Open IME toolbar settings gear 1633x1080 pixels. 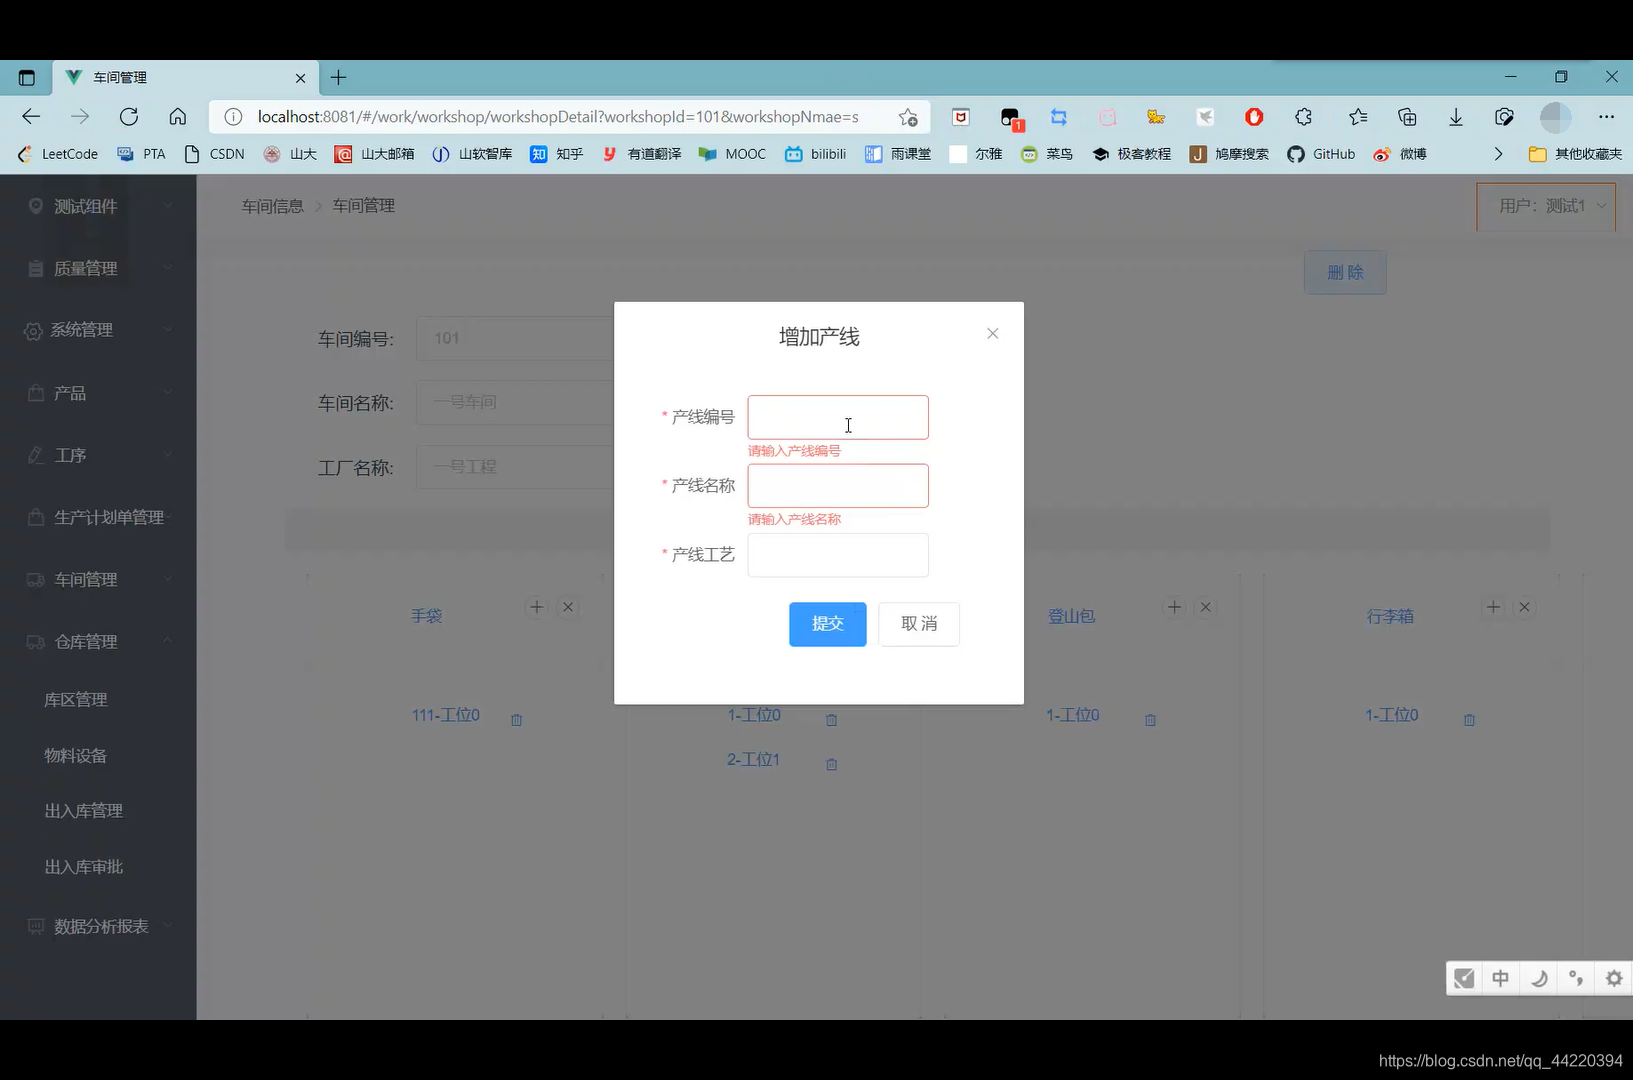(1614, 978)
